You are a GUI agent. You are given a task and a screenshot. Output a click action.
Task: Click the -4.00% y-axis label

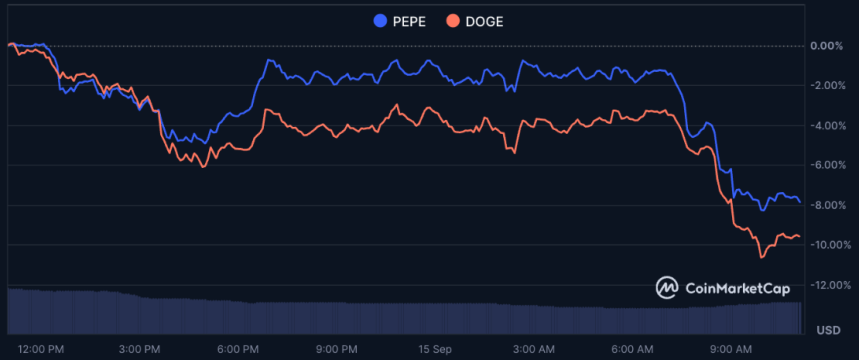(x=828, y=125)
